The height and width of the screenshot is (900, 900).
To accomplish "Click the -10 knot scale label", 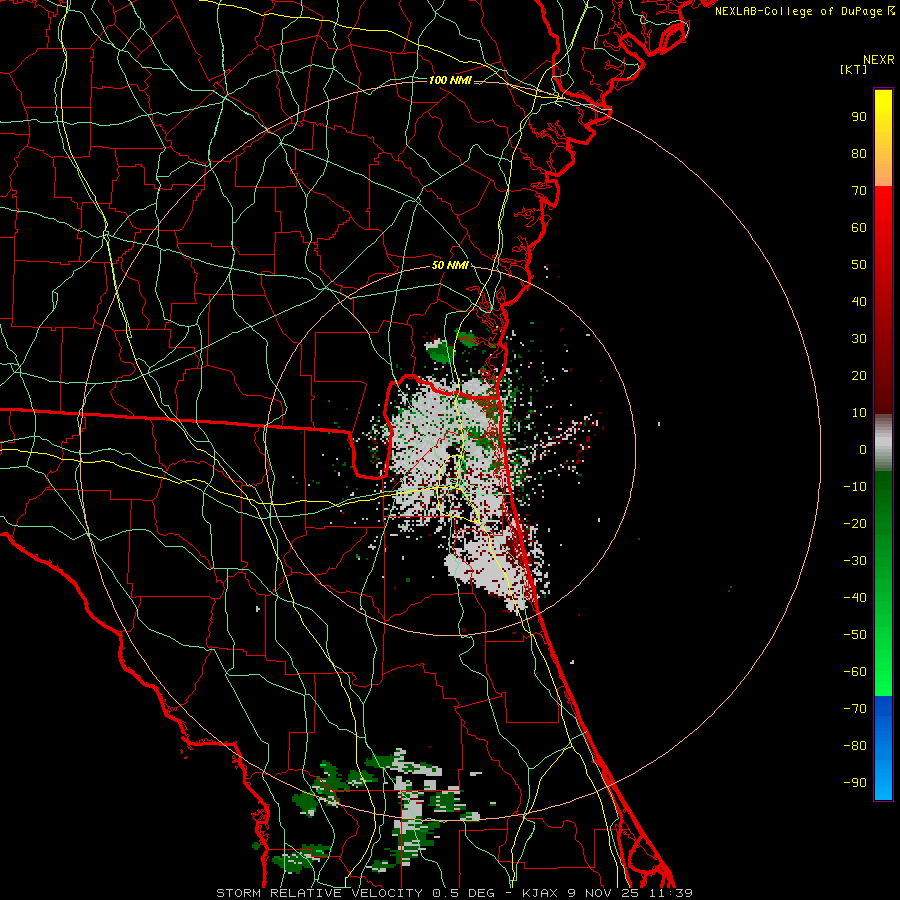I will (x=855, y=487).
